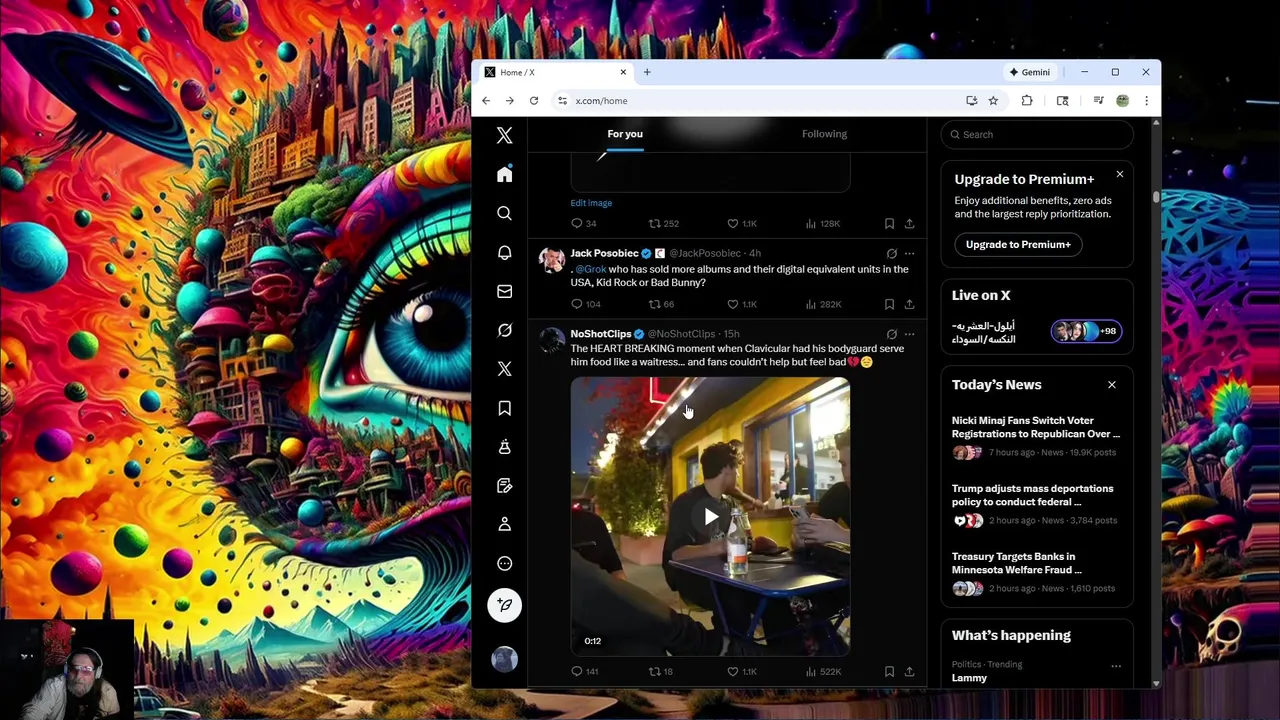Image resolution: width=1280 pixels, height=720 pixels.
Task: Click Grok action icon on Jack Posobiec post
Action: tap(891, 254)
